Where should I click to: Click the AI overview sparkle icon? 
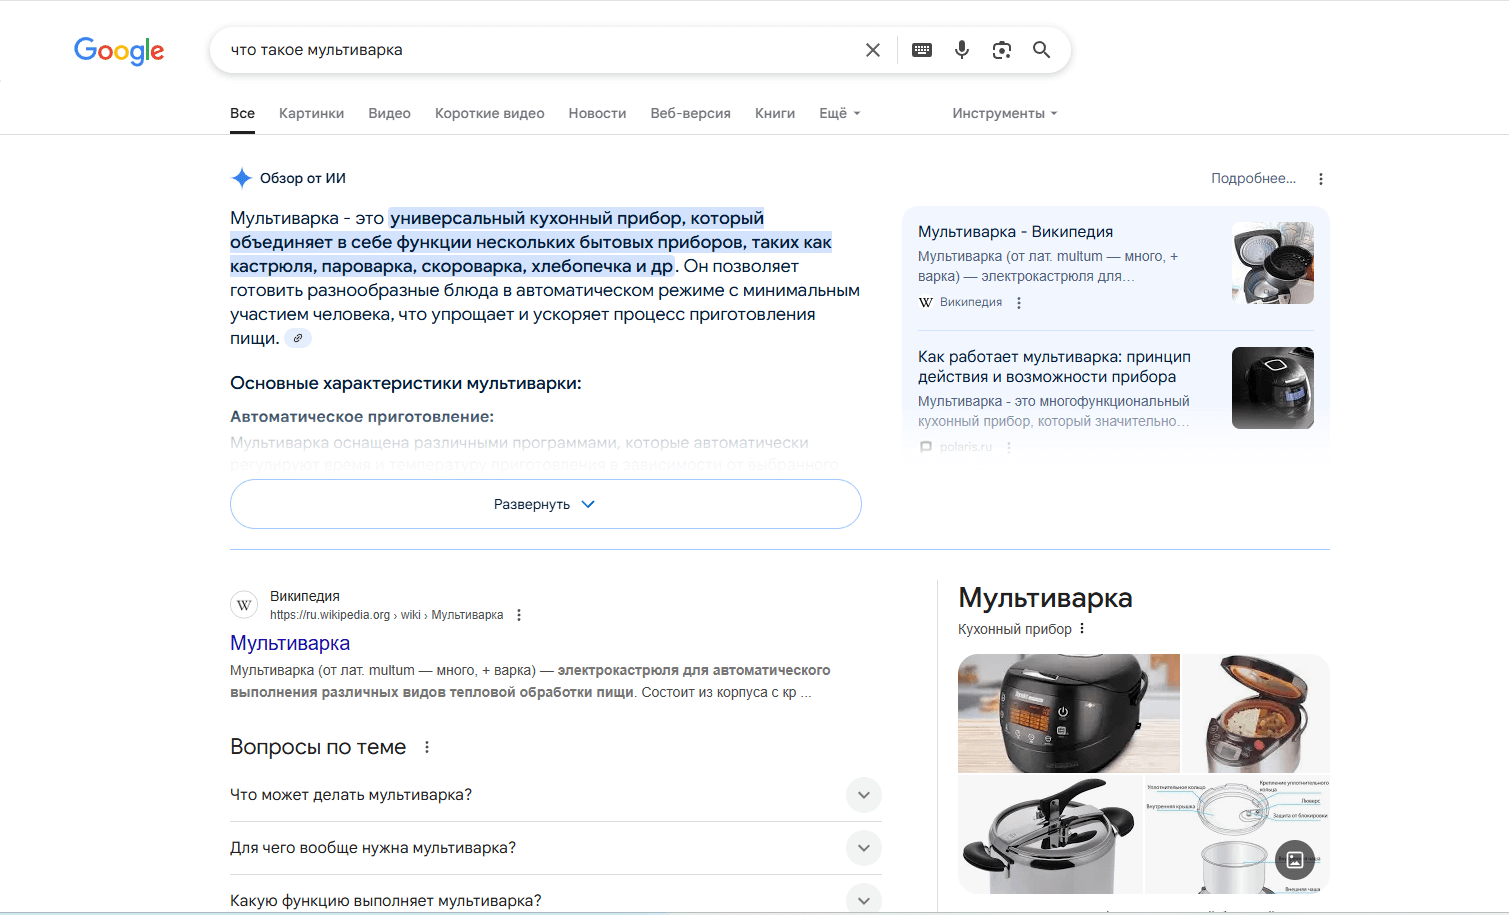click(241, 178)
